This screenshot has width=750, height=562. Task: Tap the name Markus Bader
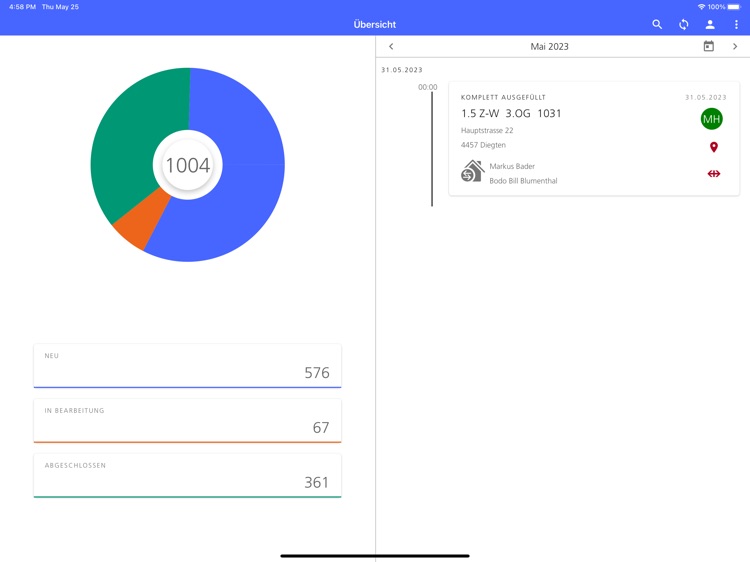point(512,166)
